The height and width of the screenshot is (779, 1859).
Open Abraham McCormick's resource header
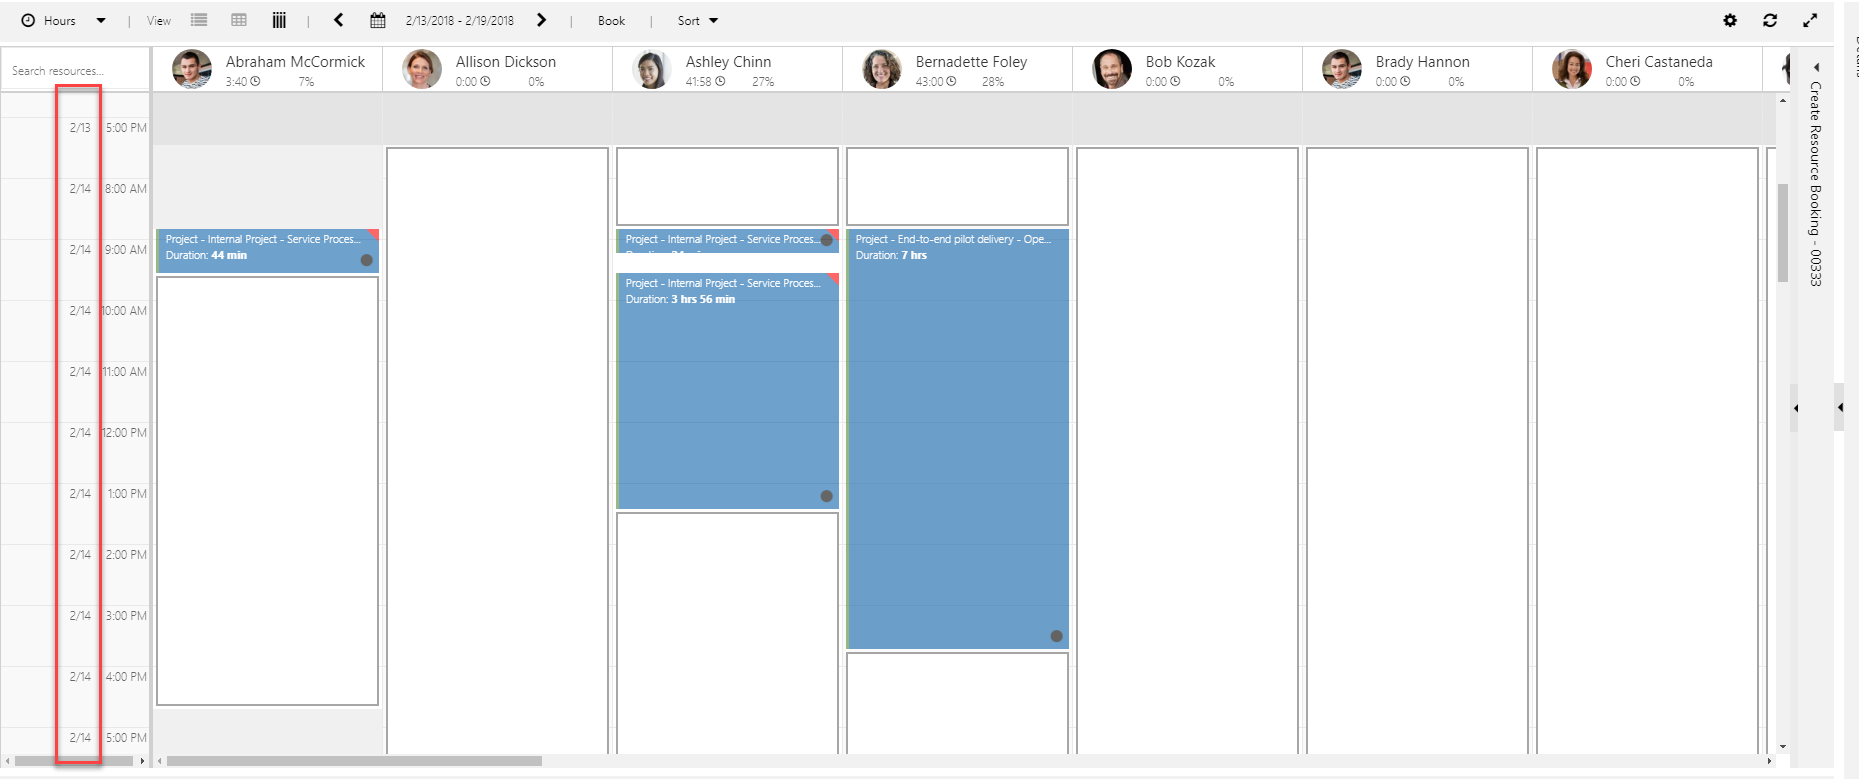point(295,62)
